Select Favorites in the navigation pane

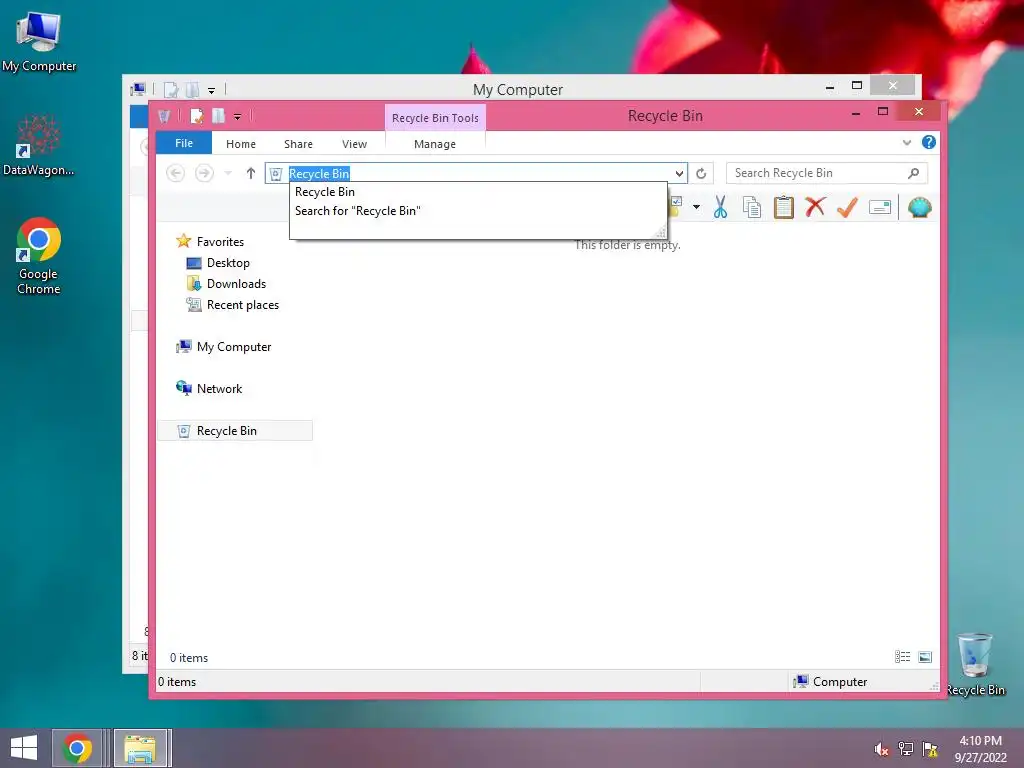point(220,242)
